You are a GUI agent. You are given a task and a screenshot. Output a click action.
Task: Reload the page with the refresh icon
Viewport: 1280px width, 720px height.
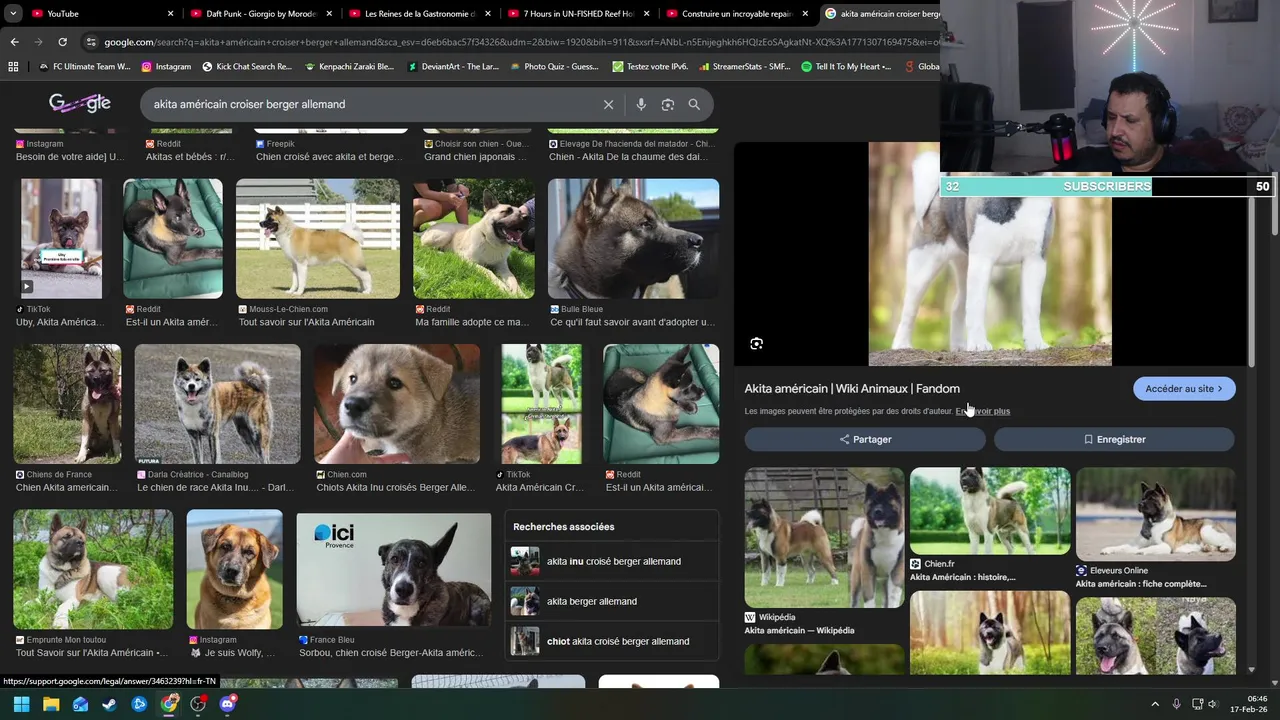pyautogui.click(x=62, y=42)
